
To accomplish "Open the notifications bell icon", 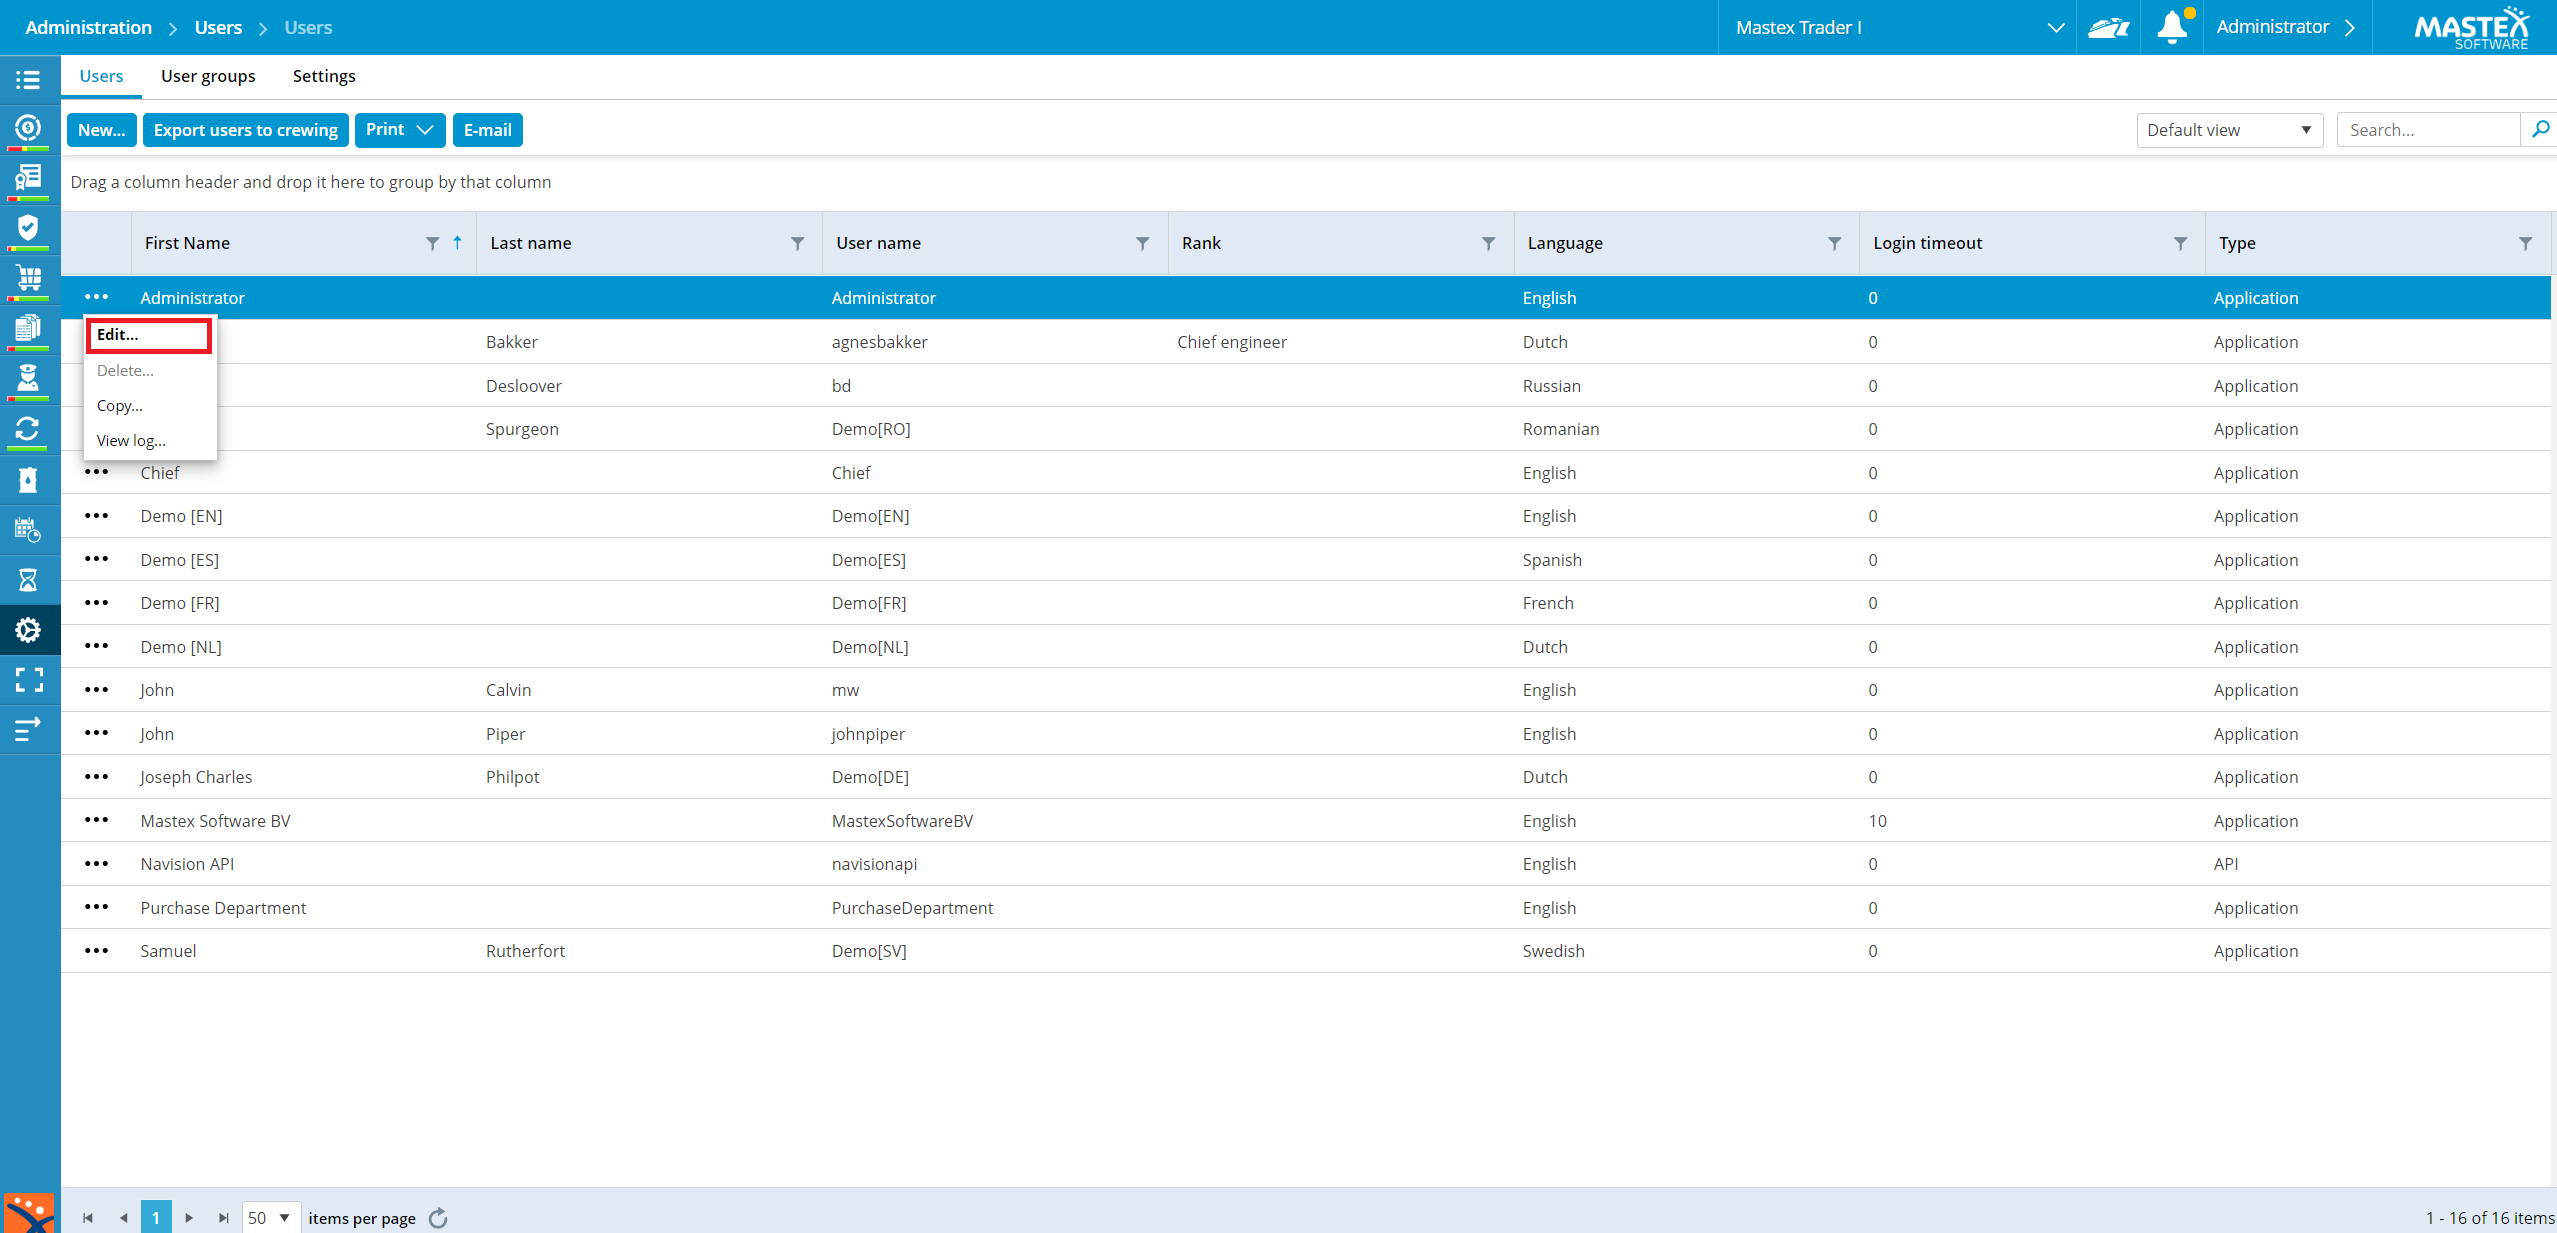I will (x=2172, y=27).
